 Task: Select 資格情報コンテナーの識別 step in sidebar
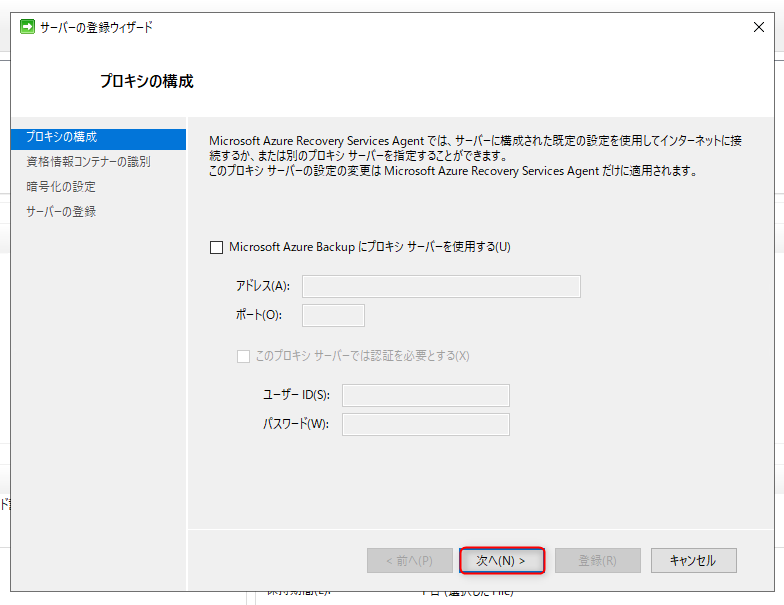[x=88, y=162]
